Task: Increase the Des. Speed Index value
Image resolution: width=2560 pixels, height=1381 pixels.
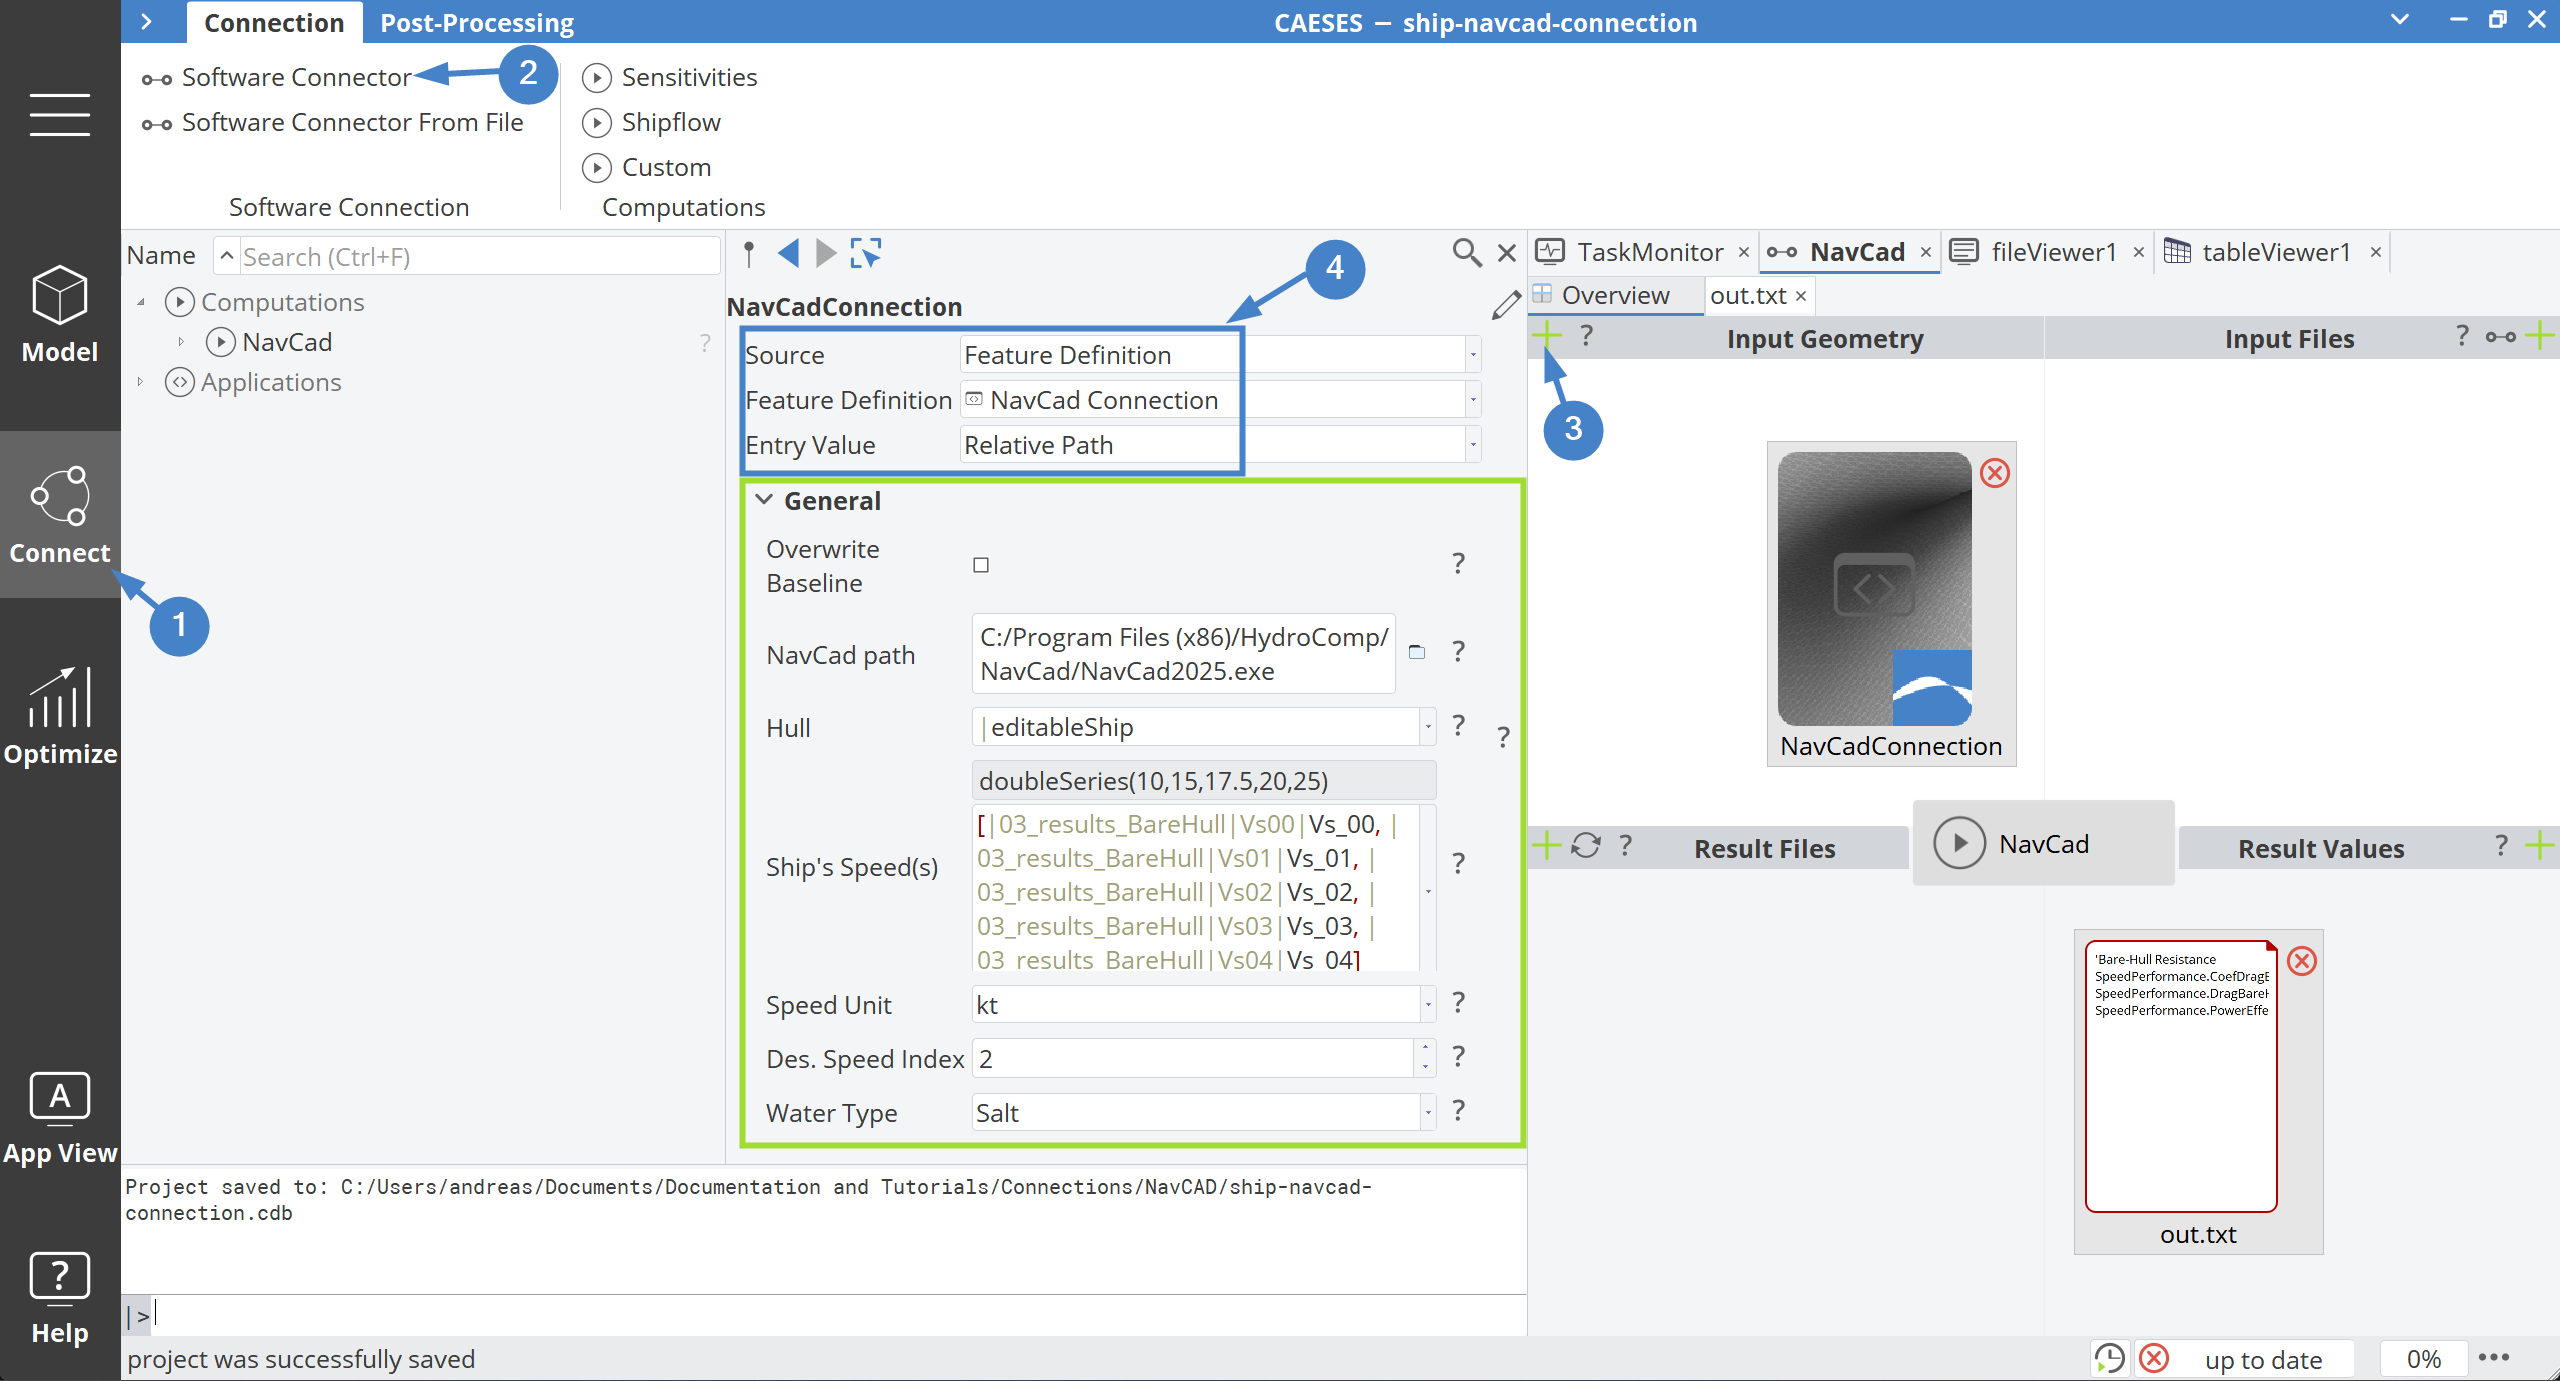Action: [1425, 1048]
